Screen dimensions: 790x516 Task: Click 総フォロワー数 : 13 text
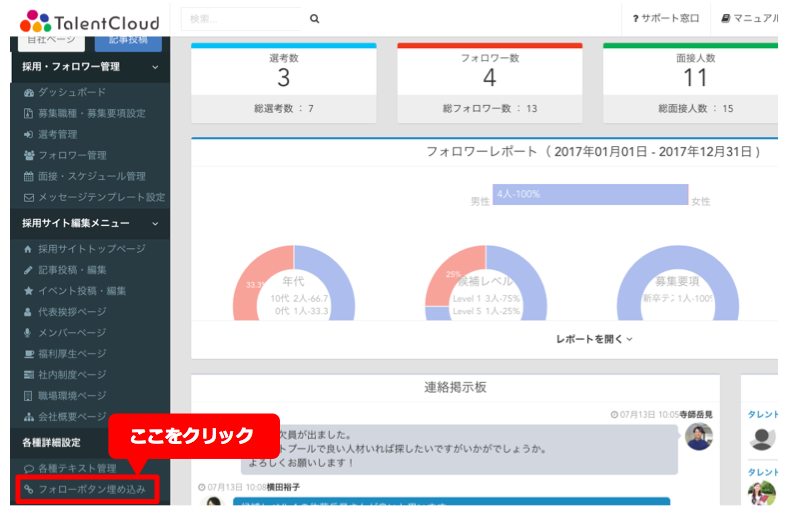490,108
